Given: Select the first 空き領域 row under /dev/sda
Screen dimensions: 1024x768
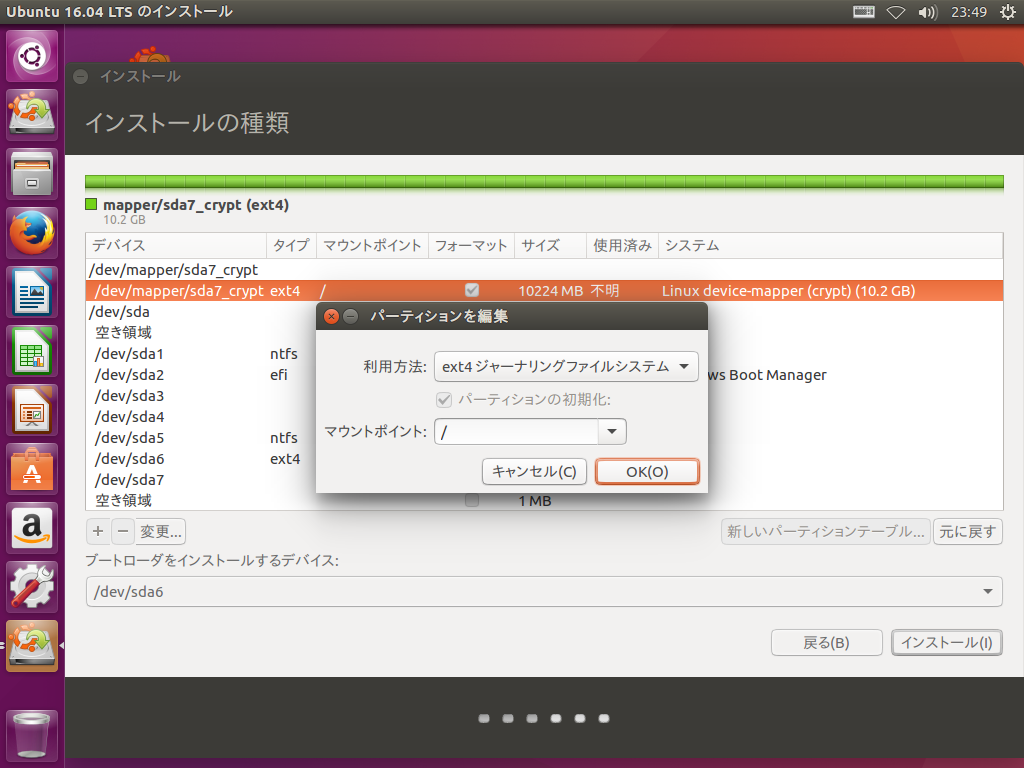Looking at the screenshot, I should 200,332.
